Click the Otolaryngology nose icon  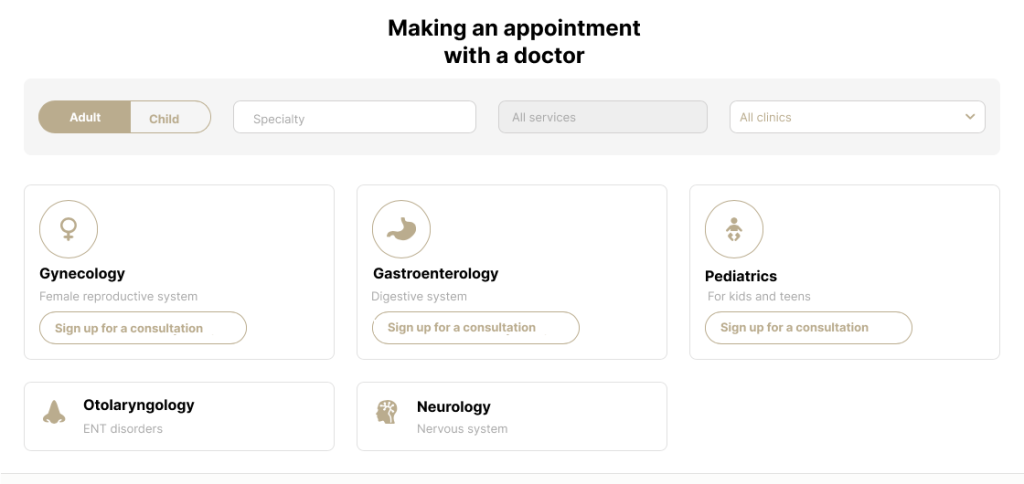click(54, 412)
